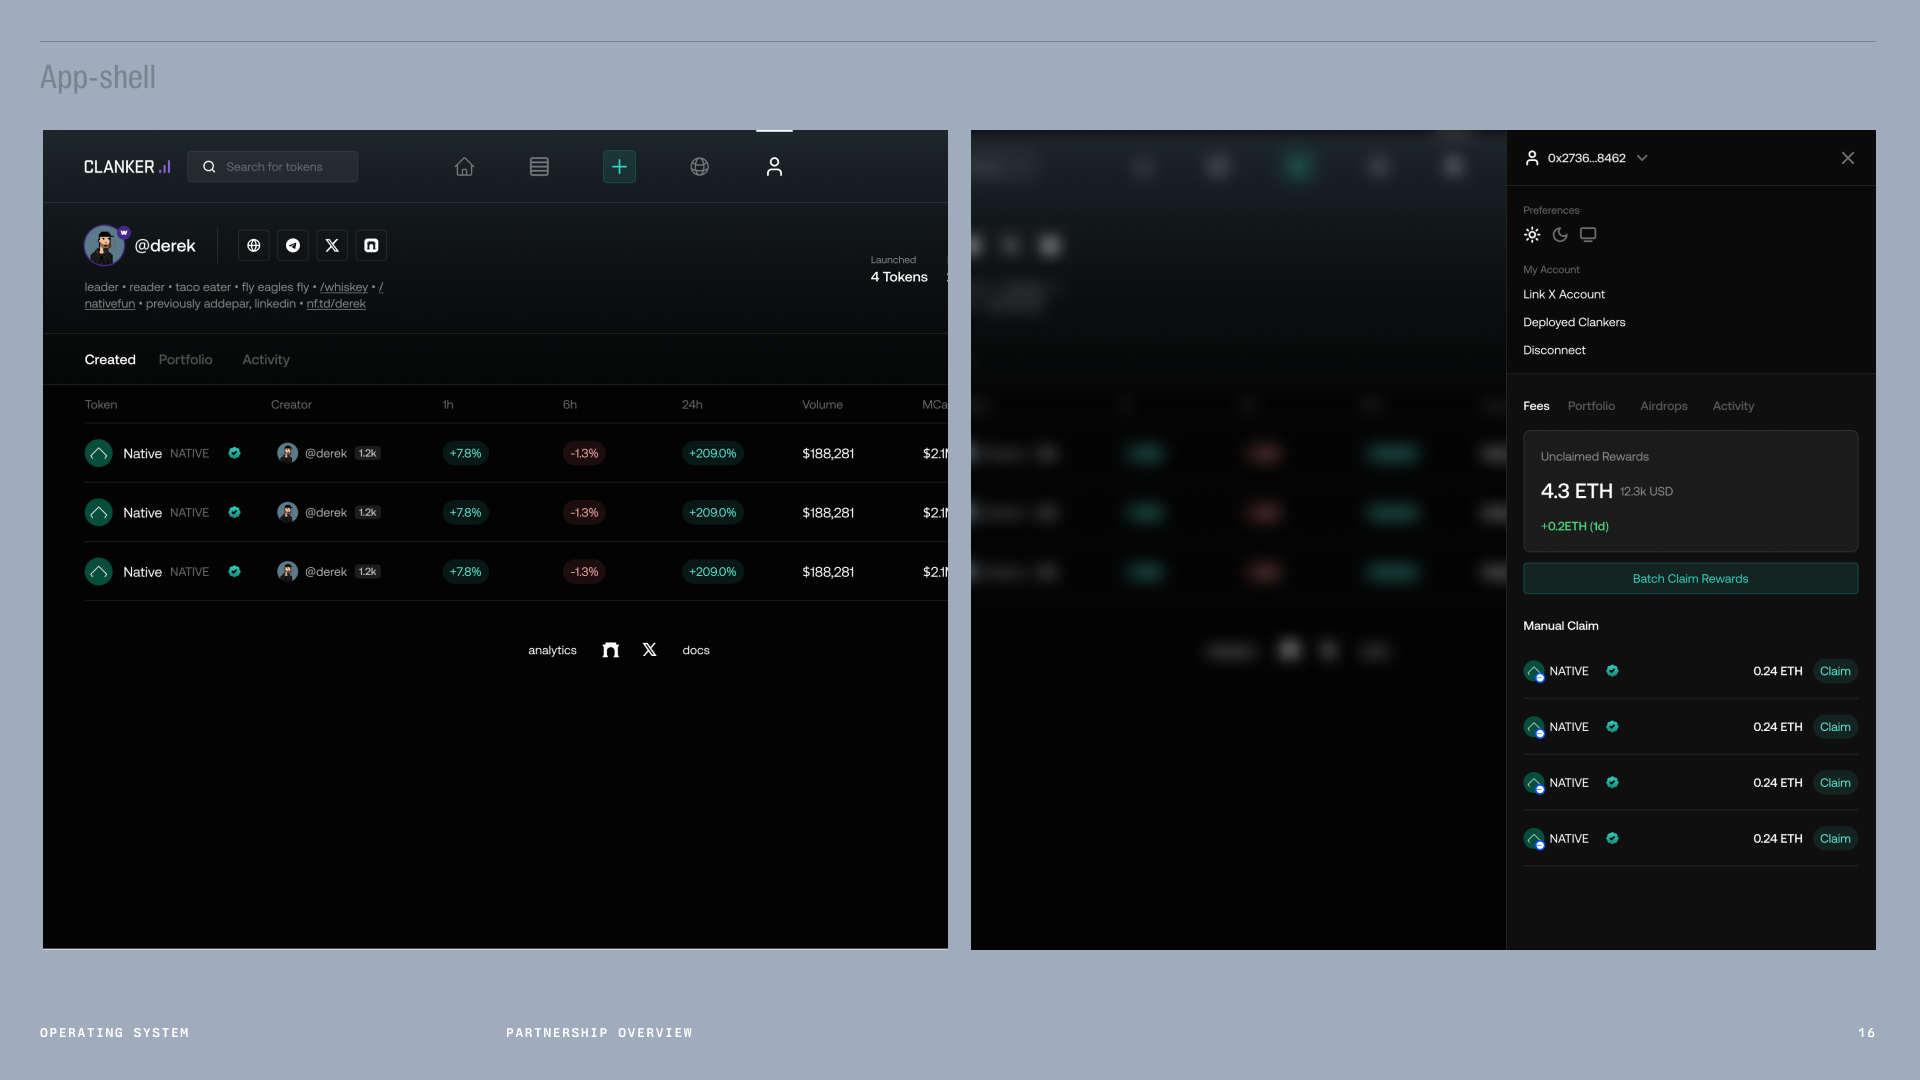1920x1080 pixels.
Task: Click verified badge in first Native row
Action: point(234,453)
